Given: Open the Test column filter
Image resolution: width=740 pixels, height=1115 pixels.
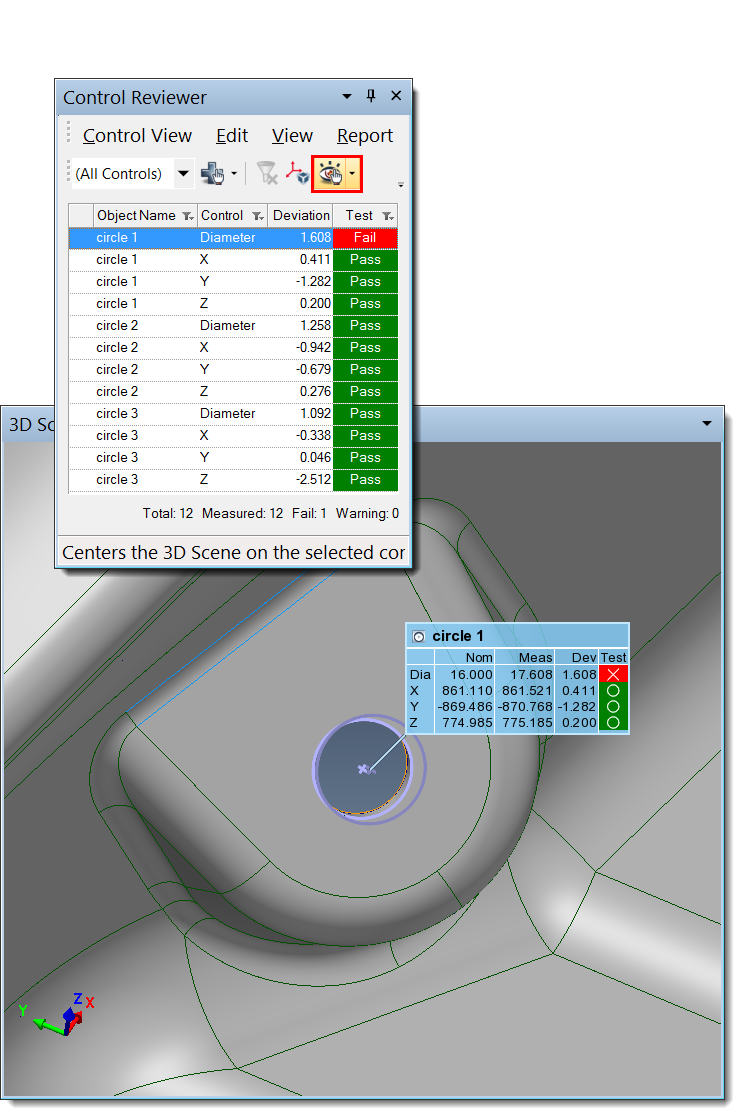Looking at the screenshot, I should point(387,216).
